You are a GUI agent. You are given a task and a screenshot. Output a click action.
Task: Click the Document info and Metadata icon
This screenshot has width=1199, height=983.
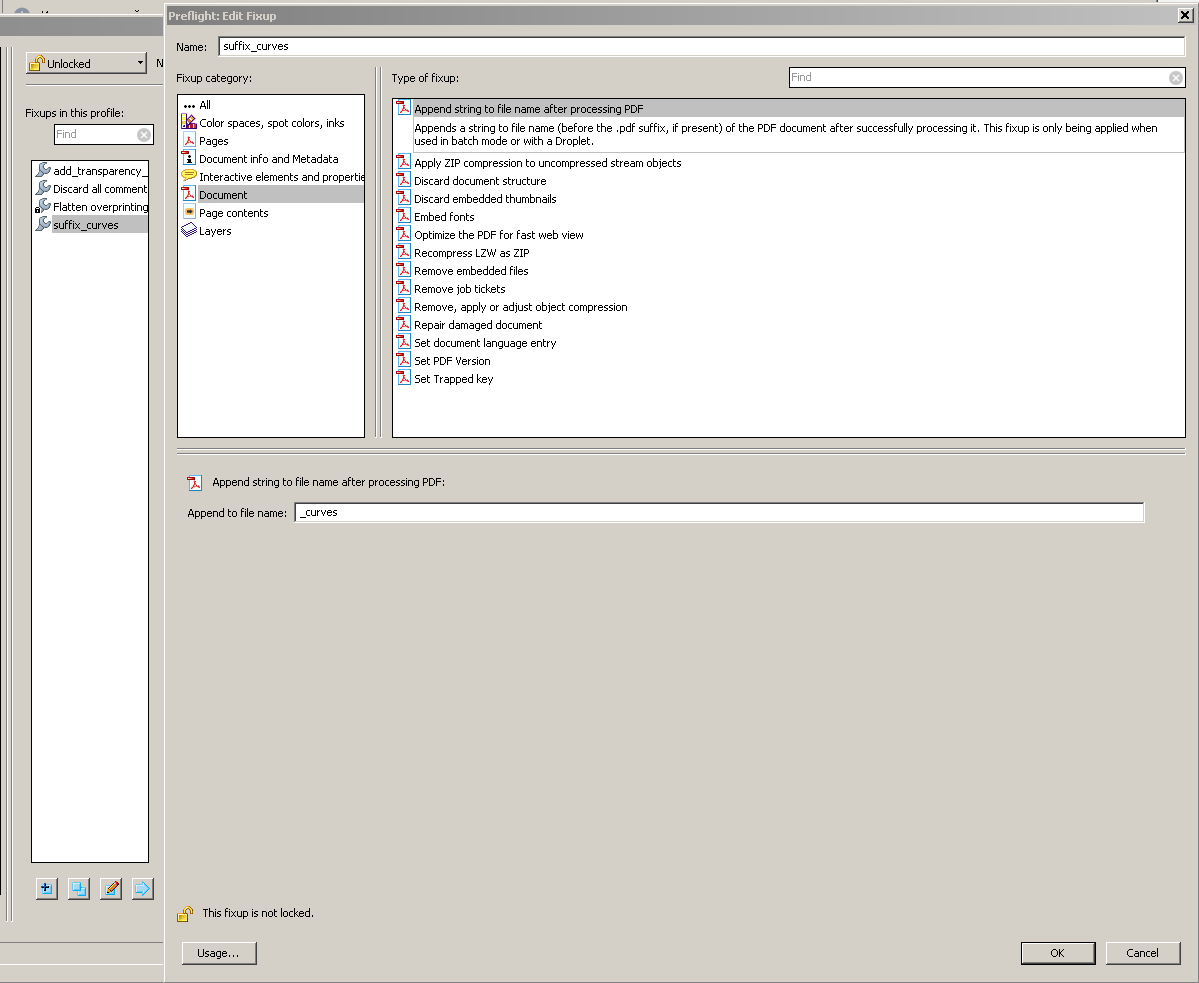click(x=189, y=158)
